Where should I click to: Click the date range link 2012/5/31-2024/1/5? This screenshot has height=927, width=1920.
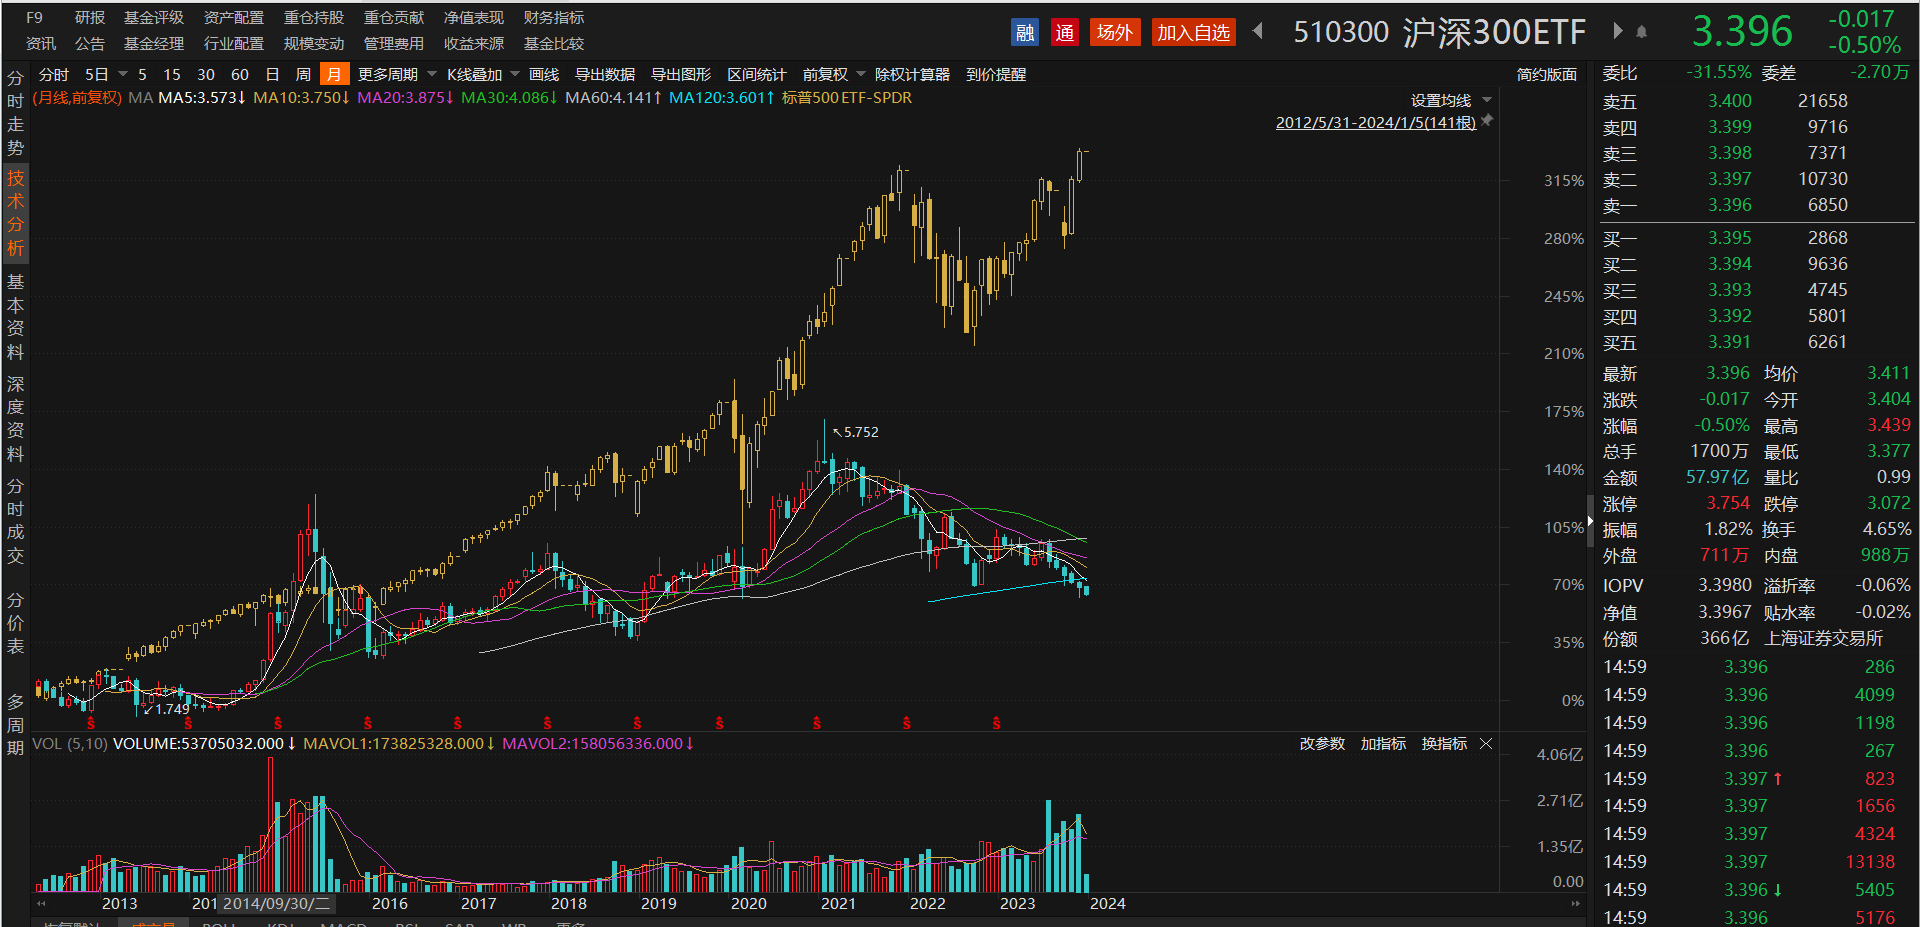coord(1376,122)
